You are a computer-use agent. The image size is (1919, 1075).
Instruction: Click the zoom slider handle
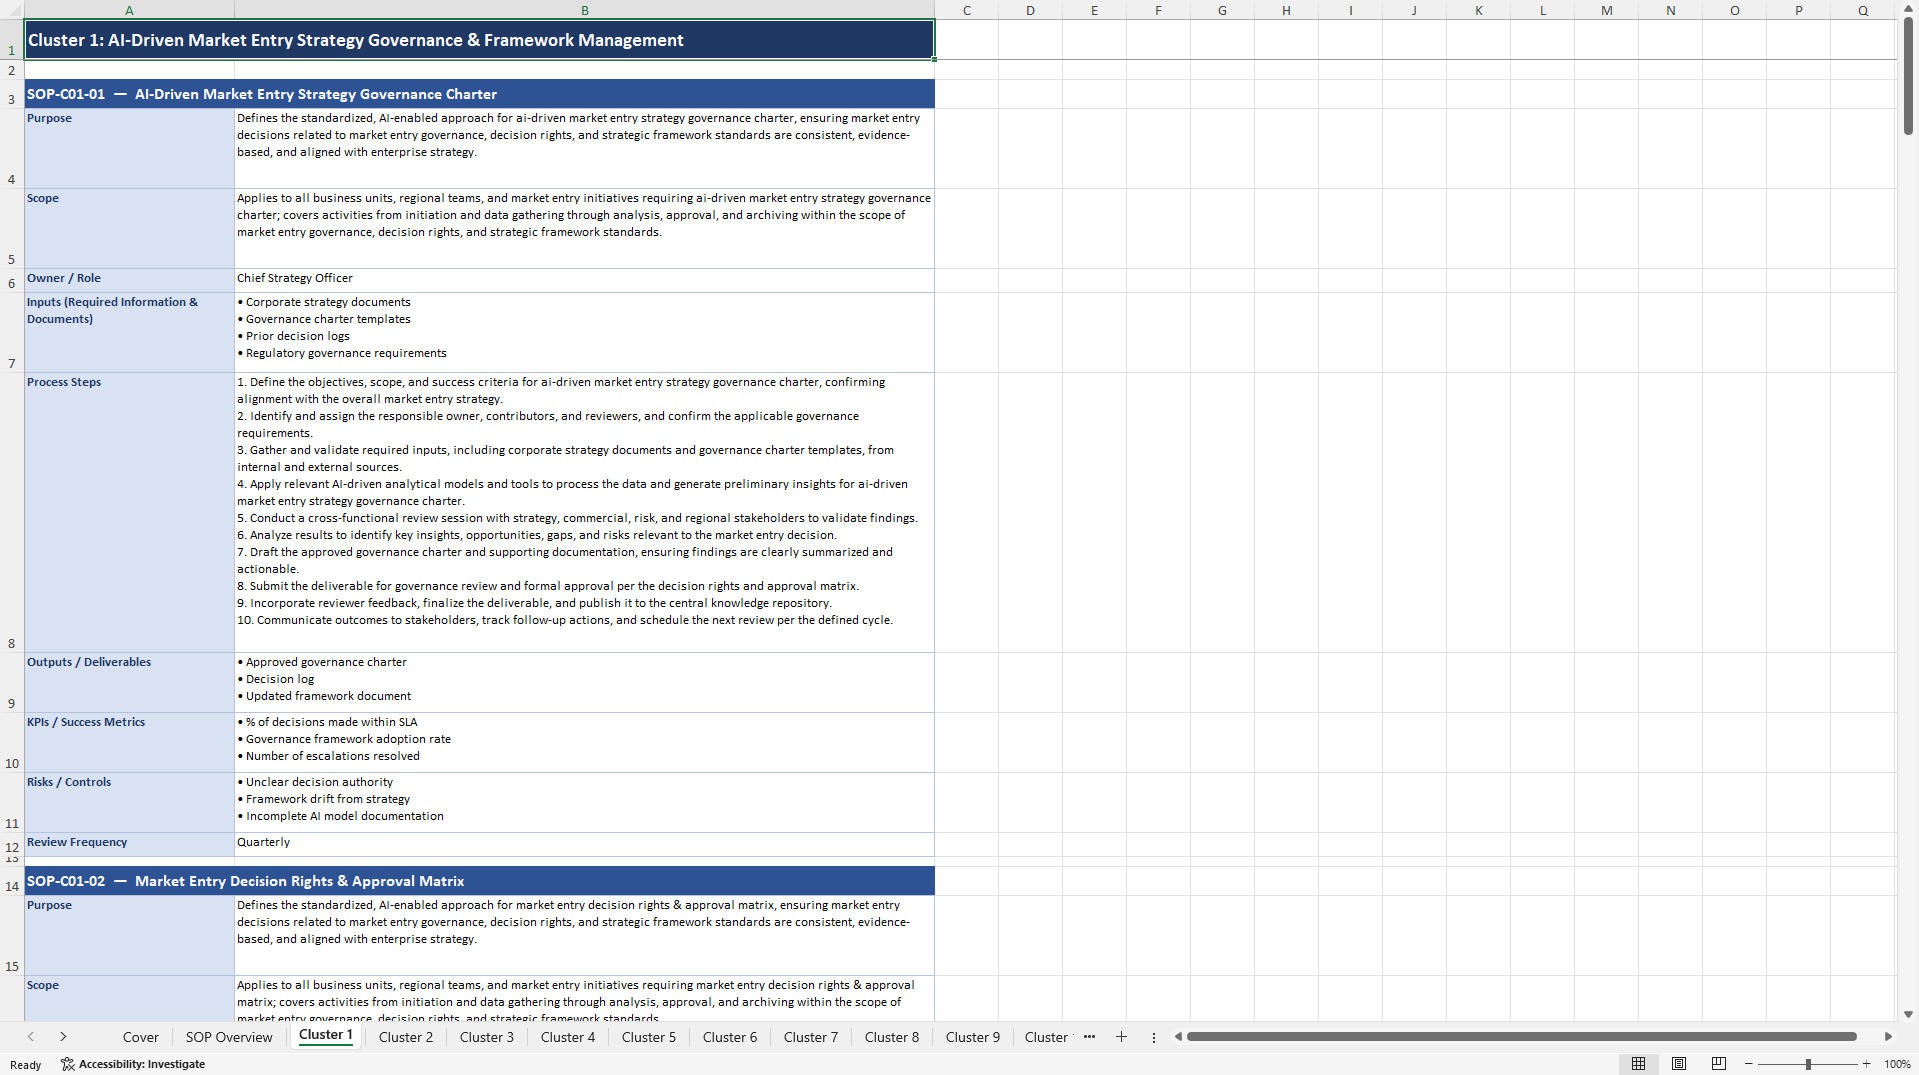1808,1064
